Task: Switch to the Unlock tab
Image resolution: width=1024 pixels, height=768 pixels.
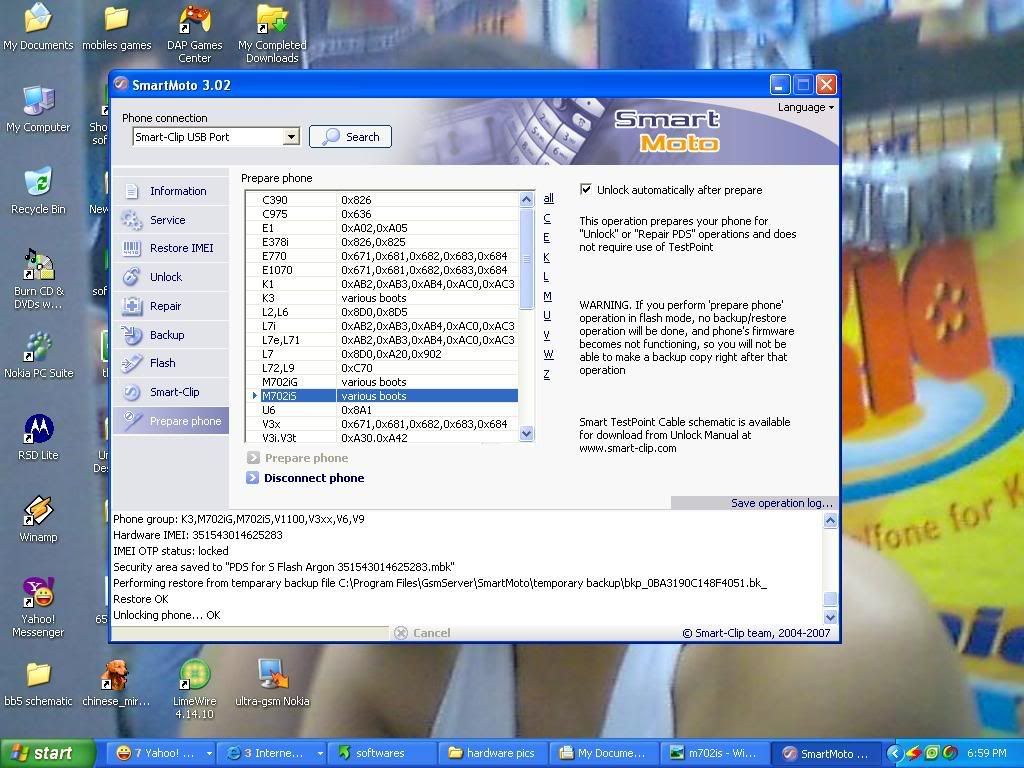Action: point(171,277)
